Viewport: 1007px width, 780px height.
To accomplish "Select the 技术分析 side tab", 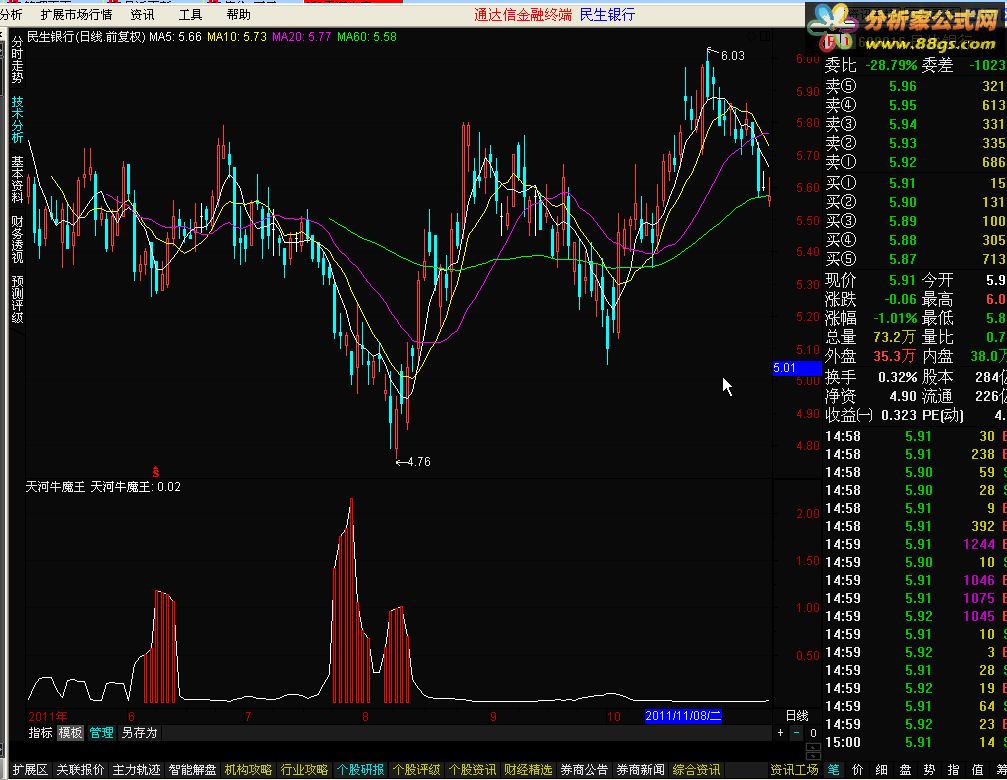I will pyautogui.click(x=17, y=119).
